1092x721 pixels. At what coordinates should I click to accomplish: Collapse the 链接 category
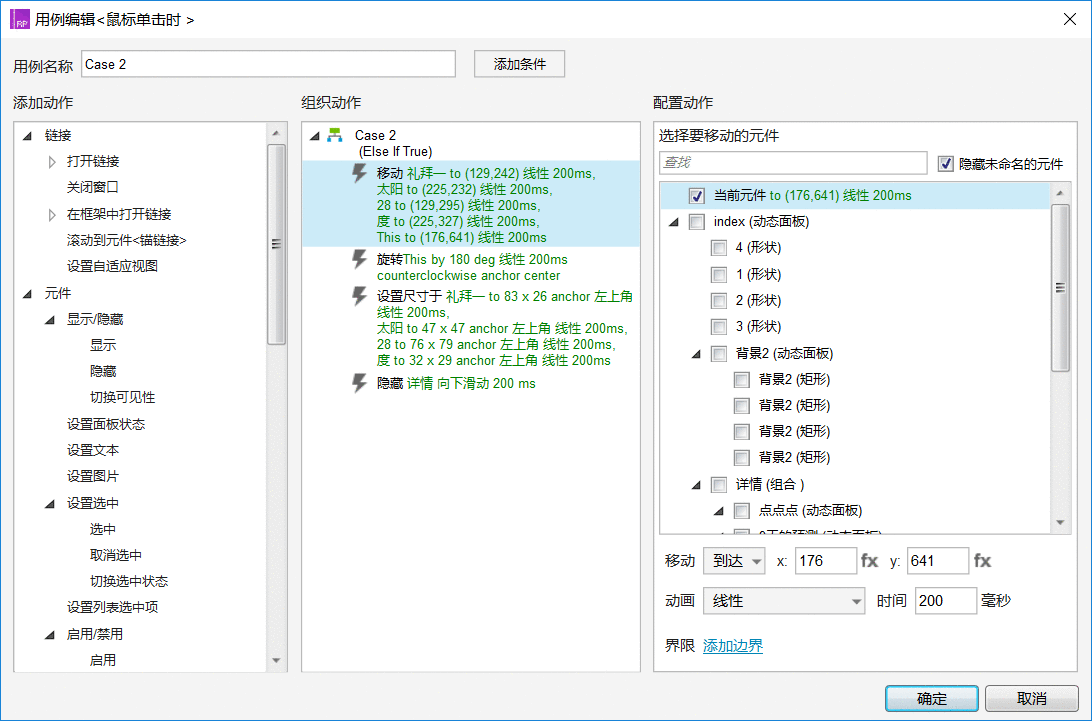click(27, 136)
